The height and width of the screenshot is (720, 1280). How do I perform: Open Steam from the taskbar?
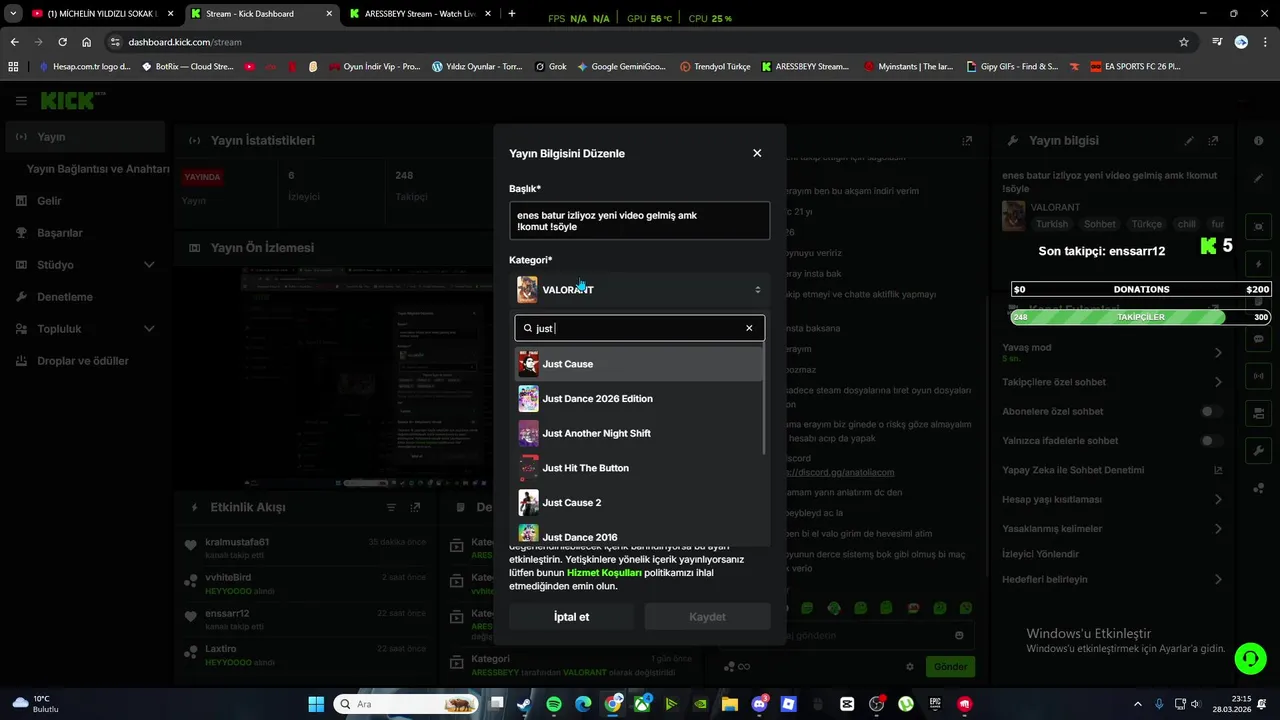(524, 704)
